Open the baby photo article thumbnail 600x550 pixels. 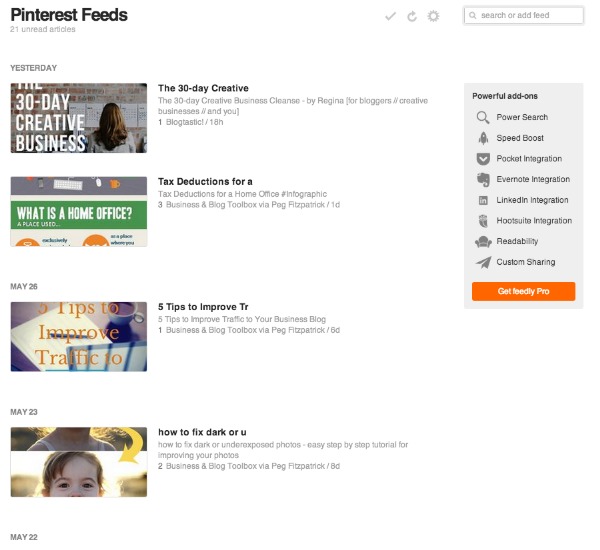[x=79, y=462]
